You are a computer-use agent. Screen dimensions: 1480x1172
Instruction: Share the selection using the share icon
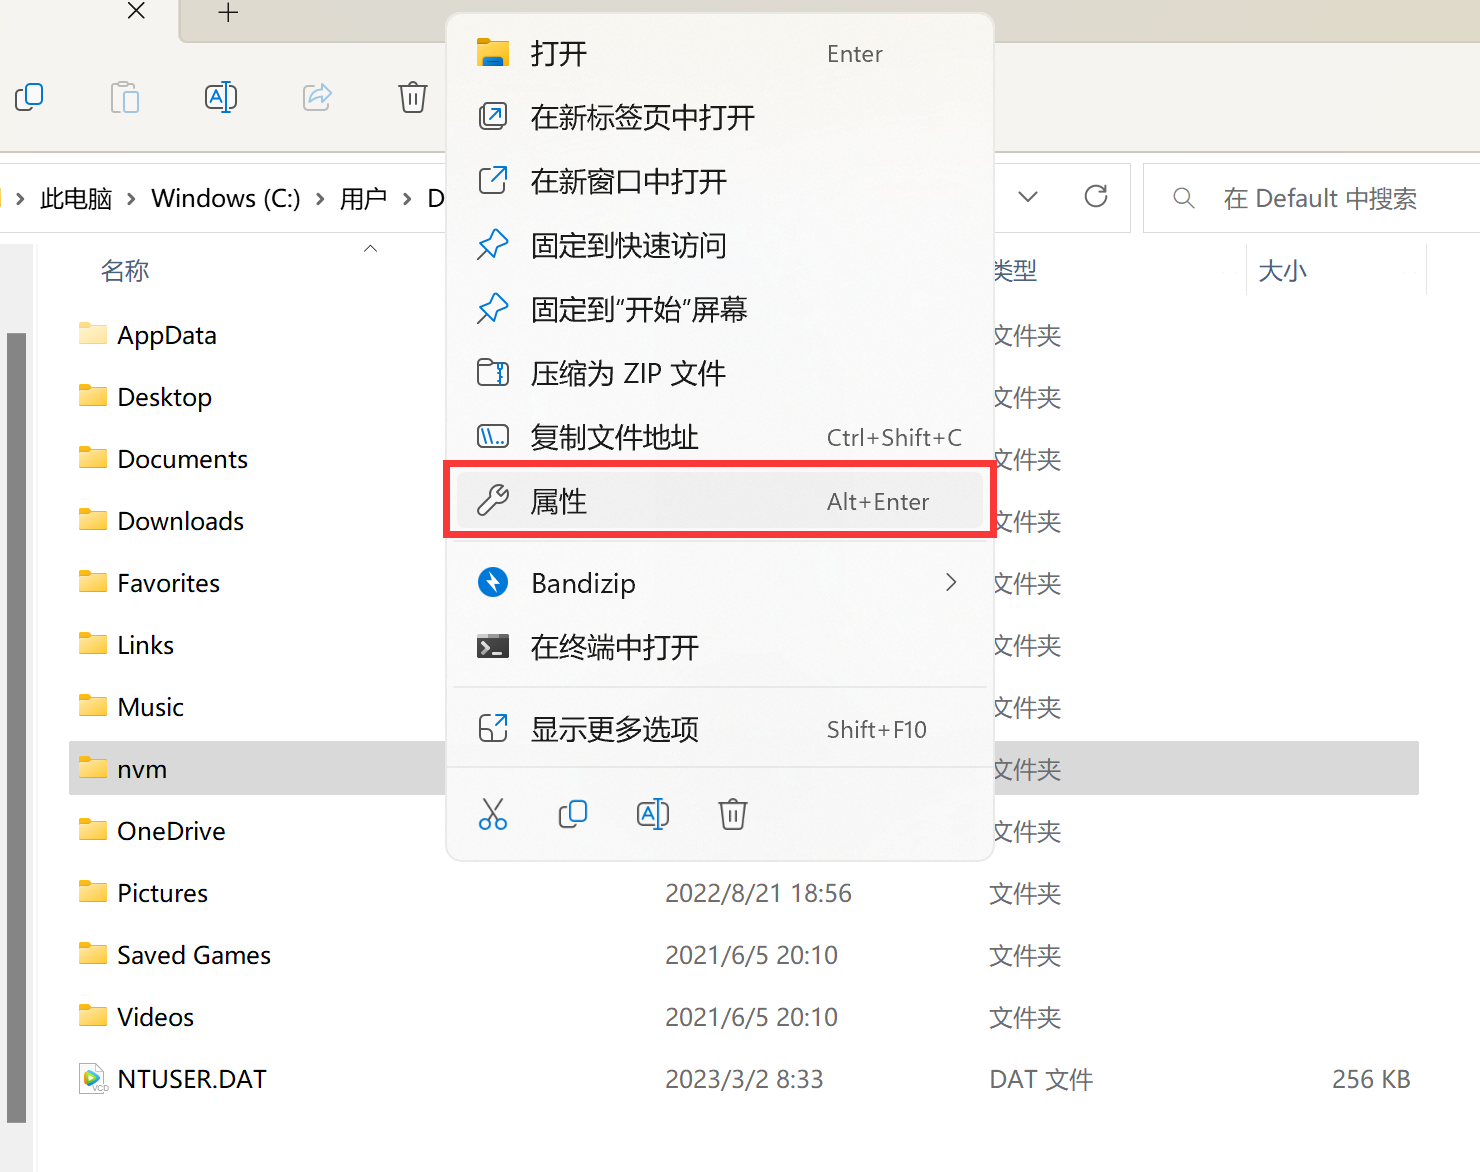point(316,97)
